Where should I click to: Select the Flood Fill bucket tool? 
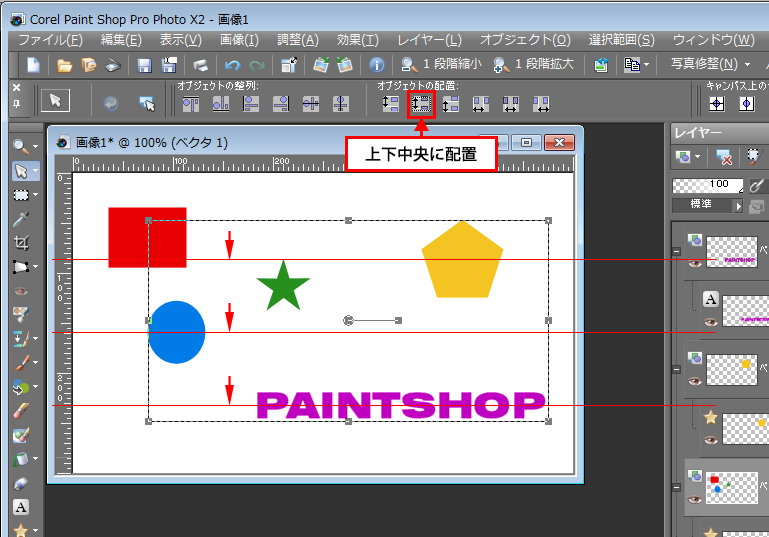[21, 459]
